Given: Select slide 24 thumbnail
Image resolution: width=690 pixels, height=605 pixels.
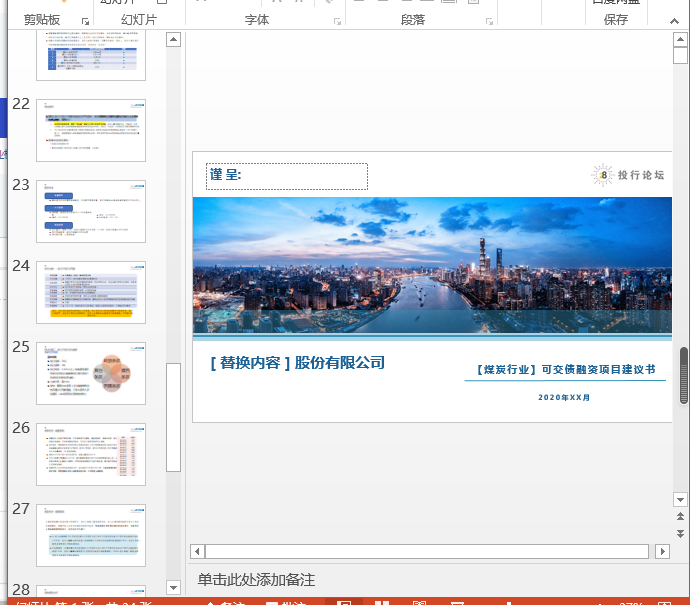Looking at the screenshot, I should 91,292.
